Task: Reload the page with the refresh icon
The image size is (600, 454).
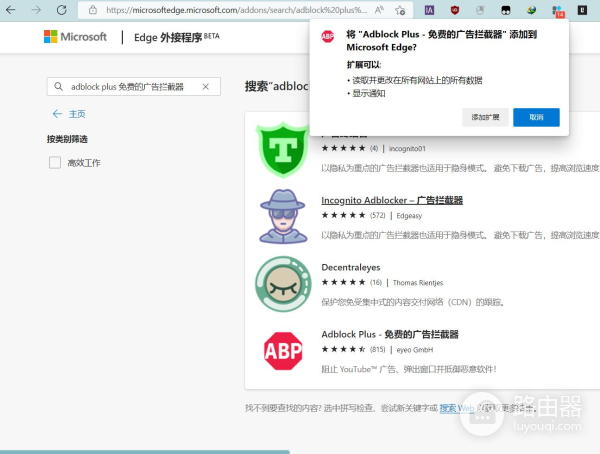Action: point(62,10)
